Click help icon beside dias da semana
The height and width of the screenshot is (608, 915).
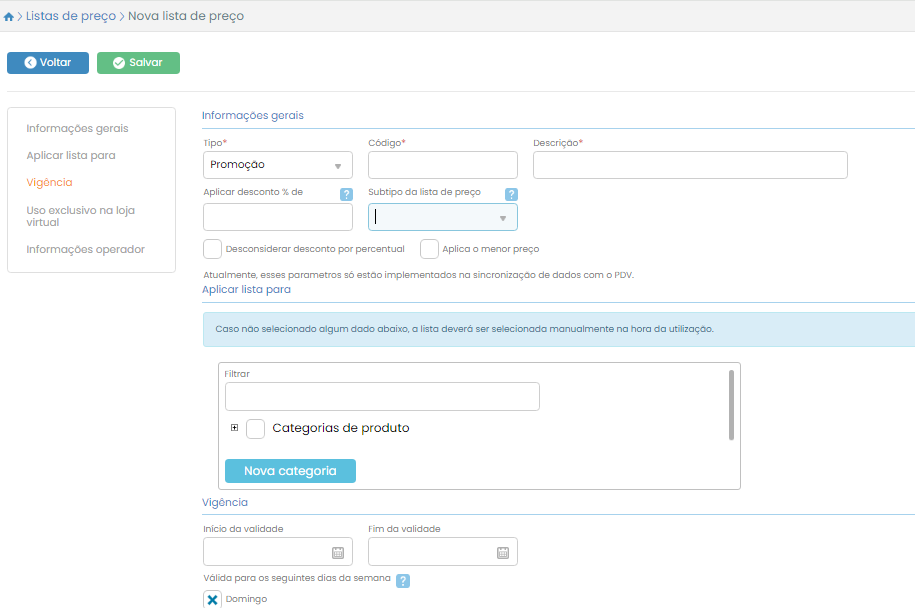pyautogui.click(x=403, y=580)
